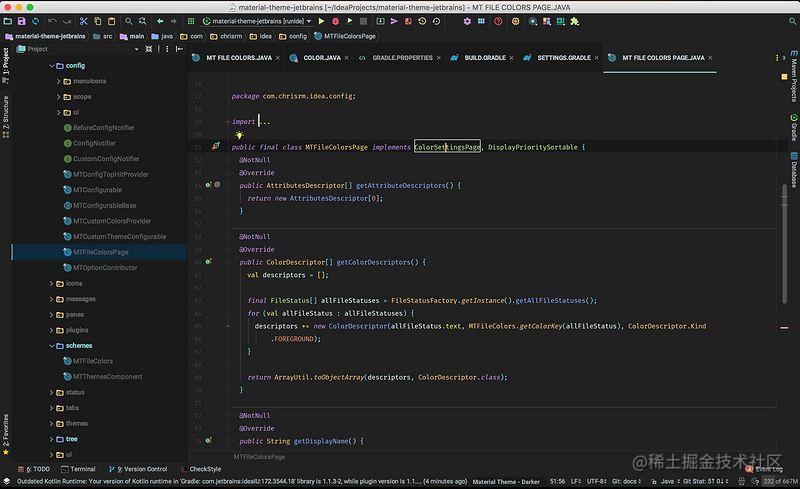
Task: Click the gutter override marker beside getColorDescriptors
Action: click(208, 261)
